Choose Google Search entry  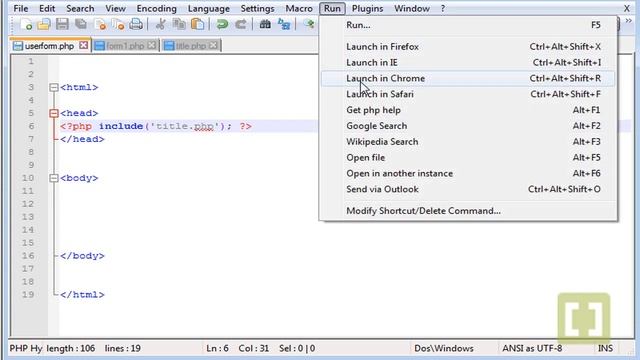468,126
